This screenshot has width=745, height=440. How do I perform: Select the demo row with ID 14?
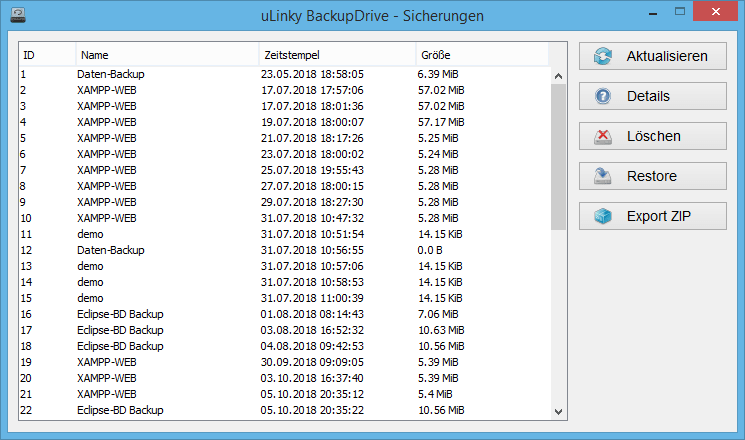point(284,282)
